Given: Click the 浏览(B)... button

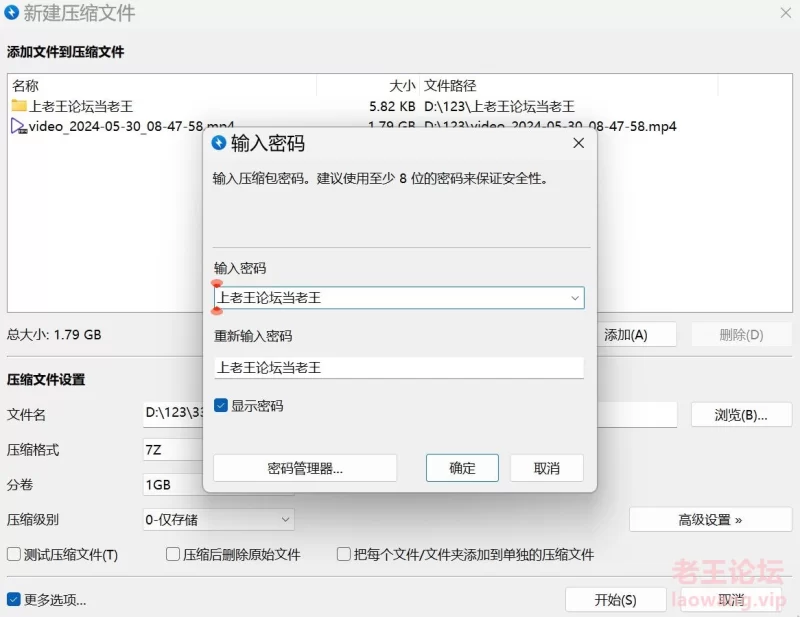Looking at the screenshot, I should coord(741,415).
